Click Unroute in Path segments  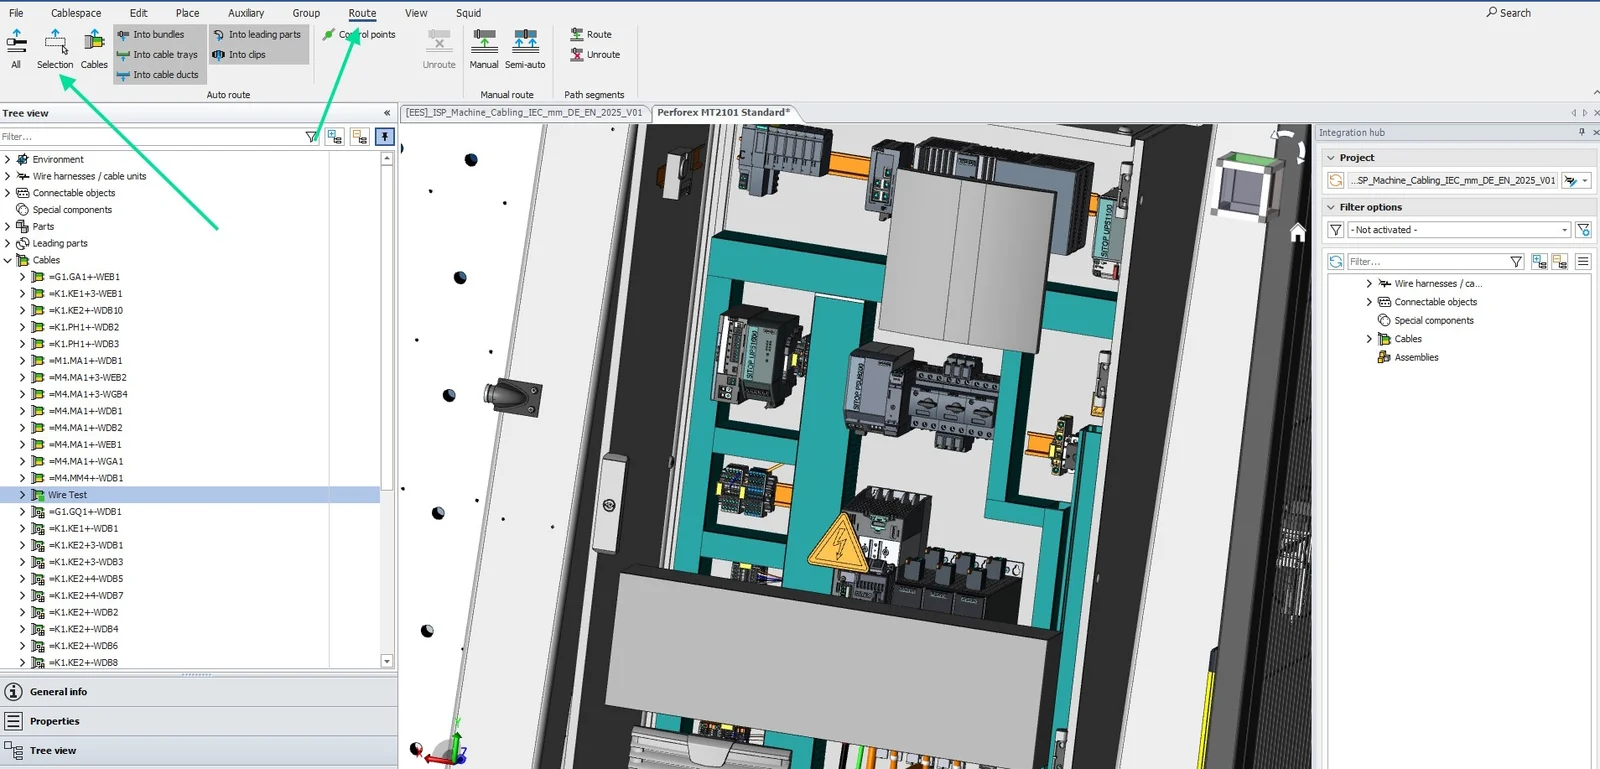click(x=595, y=54)
